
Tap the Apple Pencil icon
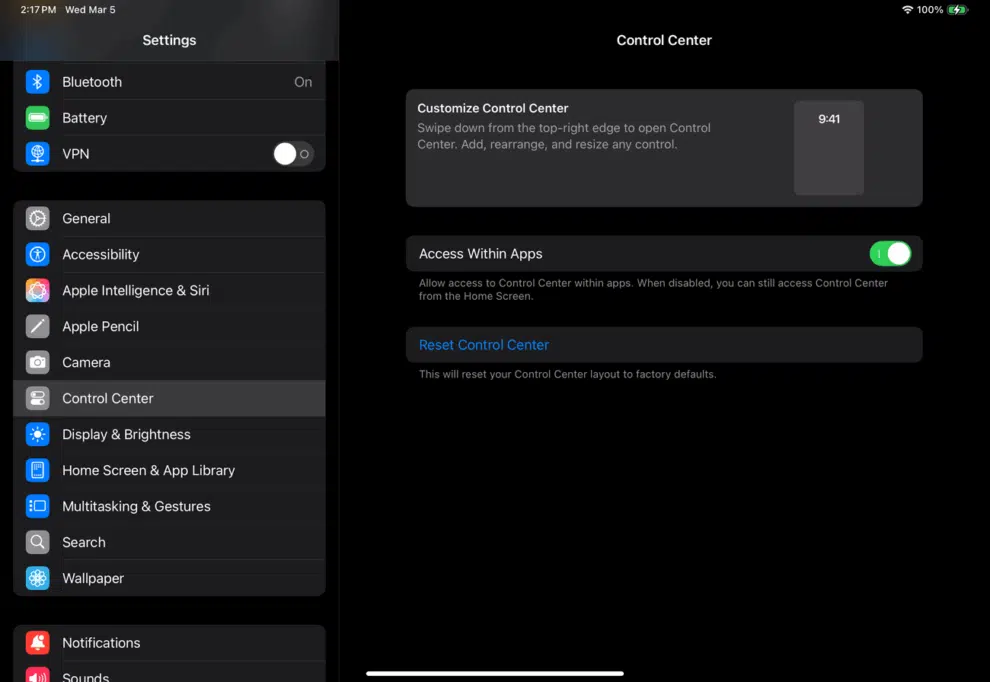click(37, 326)
